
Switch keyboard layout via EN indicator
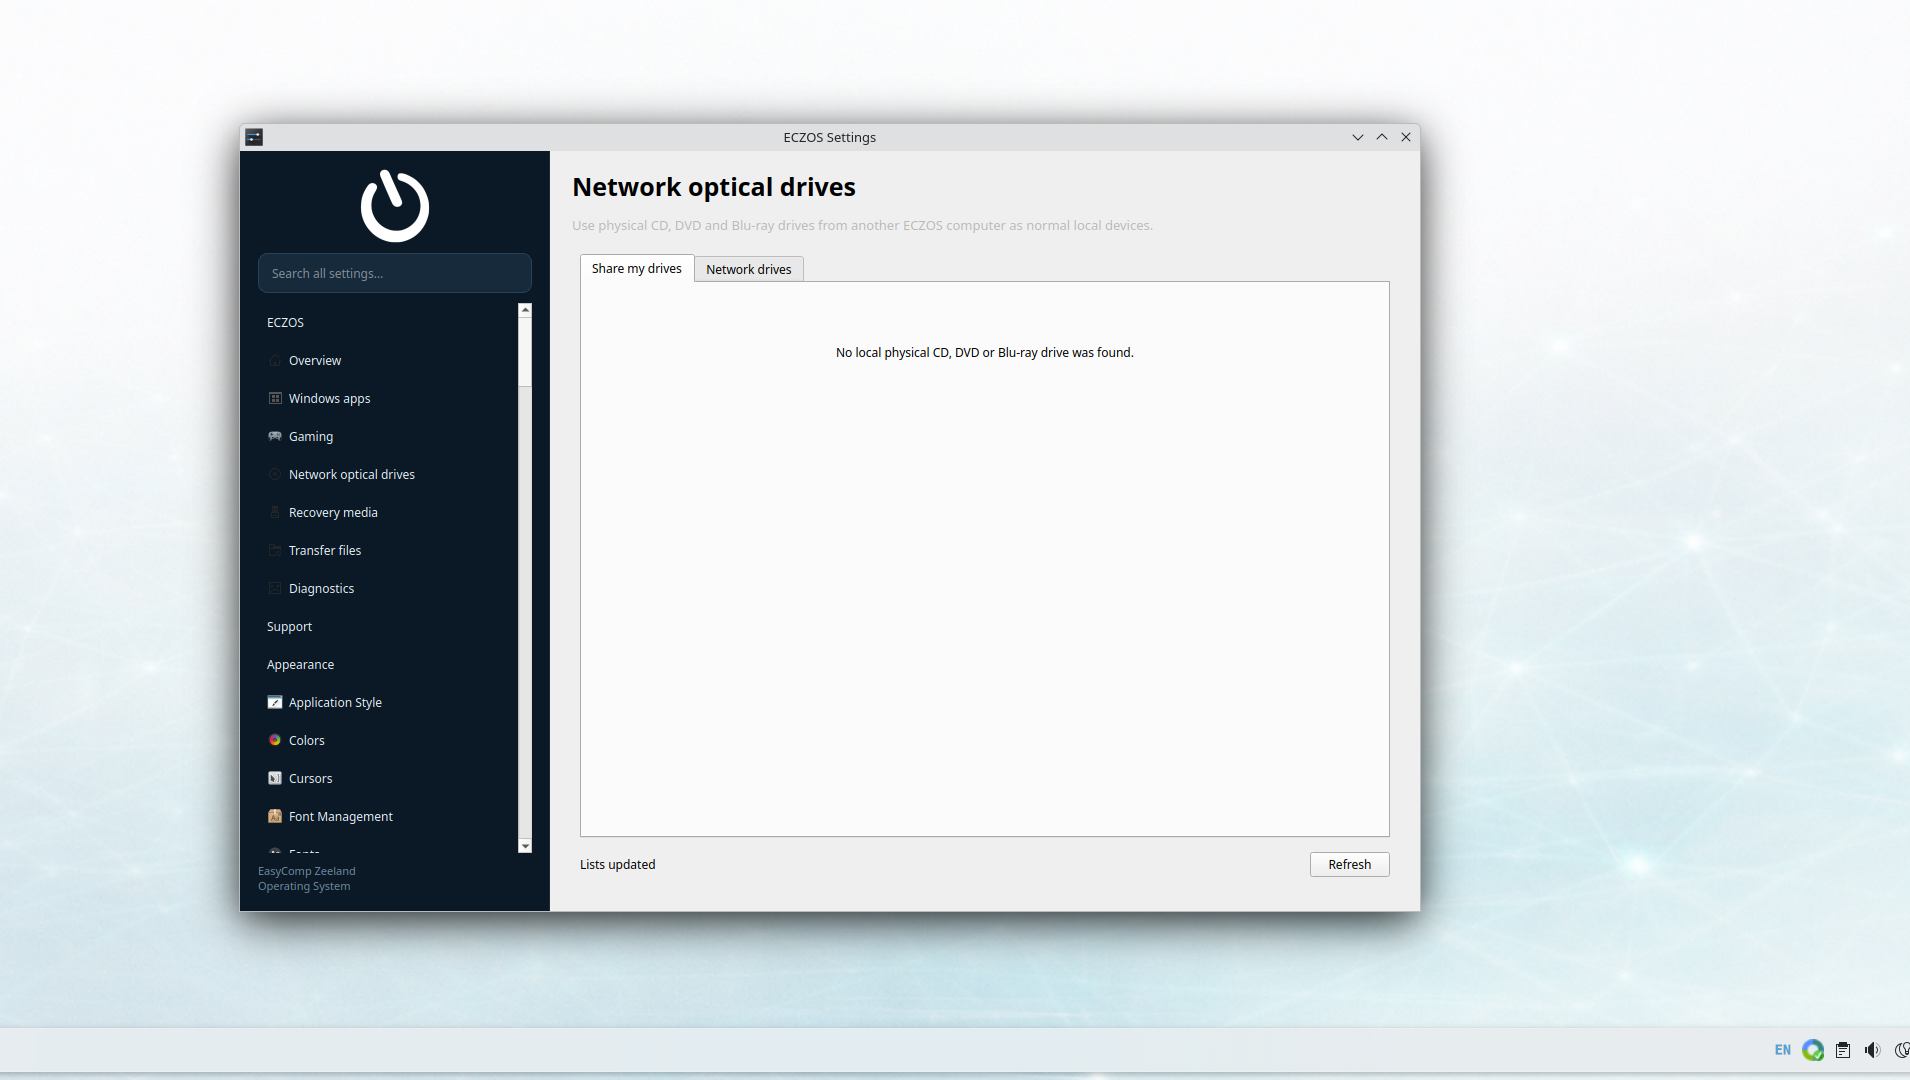tap(1783, 1050)
